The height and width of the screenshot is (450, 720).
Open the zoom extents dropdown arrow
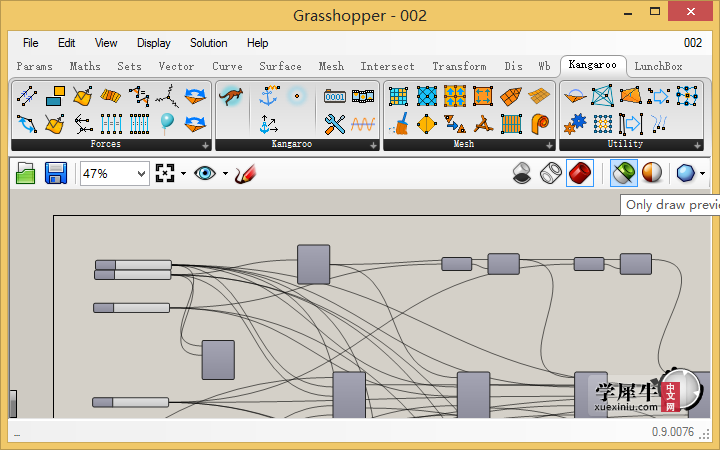[184, 174]
